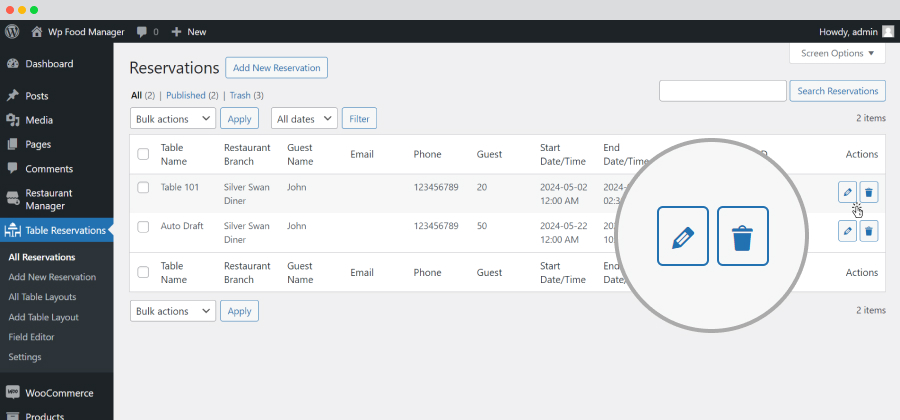Open the Field Editor page
Screen dimensions: 900x420
(x=32, y=337)
